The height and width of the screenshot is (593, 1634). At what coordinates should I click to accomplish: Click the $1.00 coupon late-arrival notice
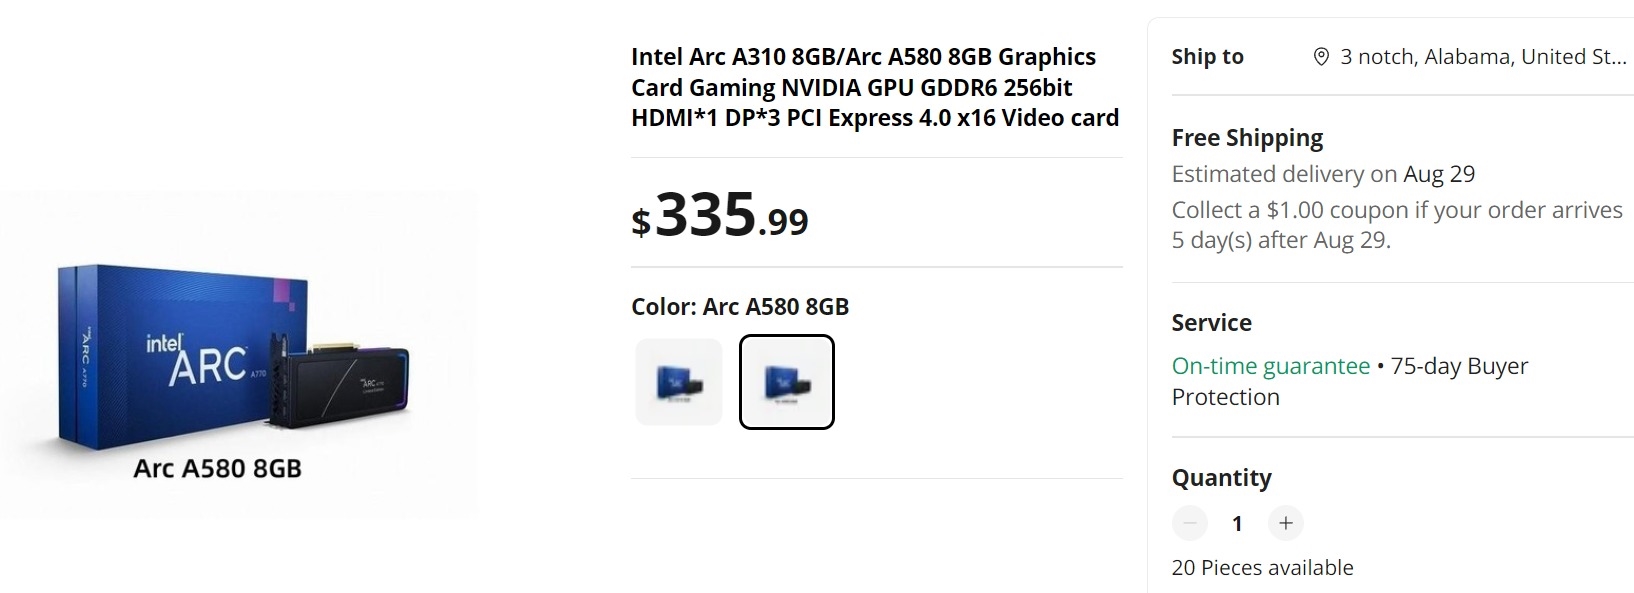point(1396,225)
